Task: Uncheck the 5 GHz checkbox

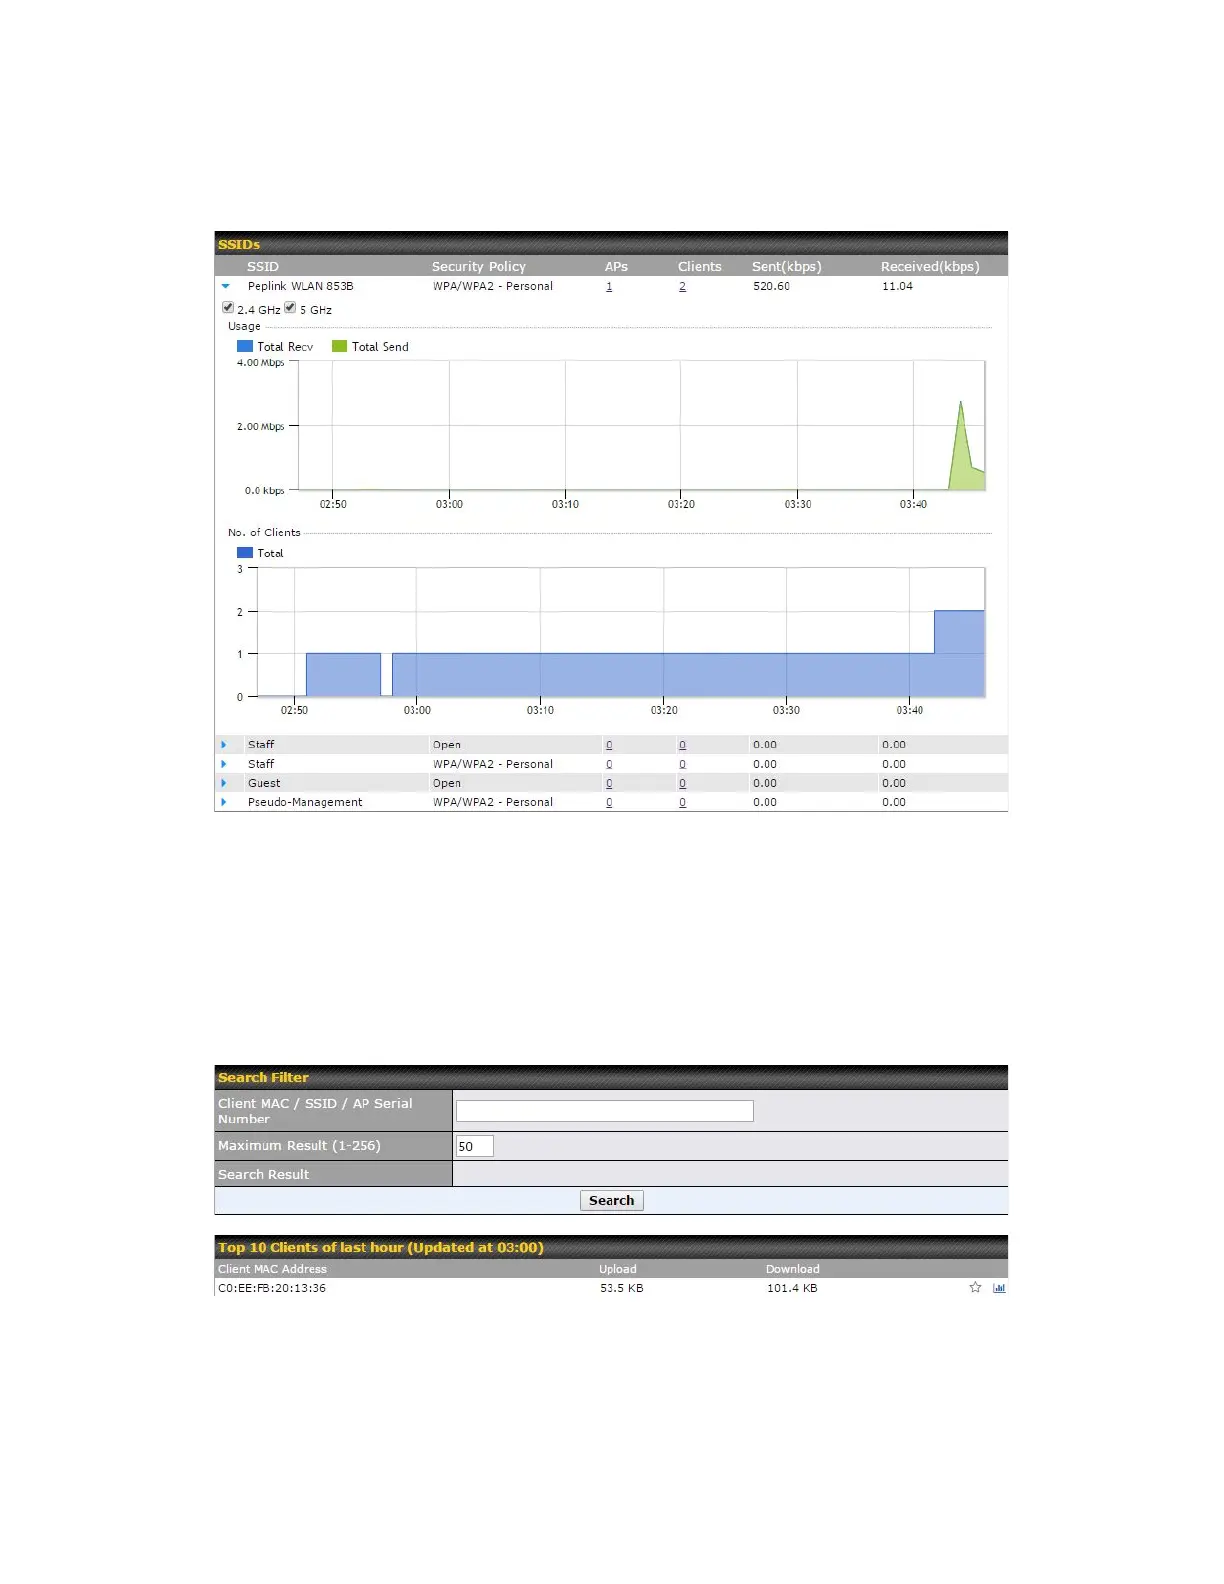Action: (290, 308)
